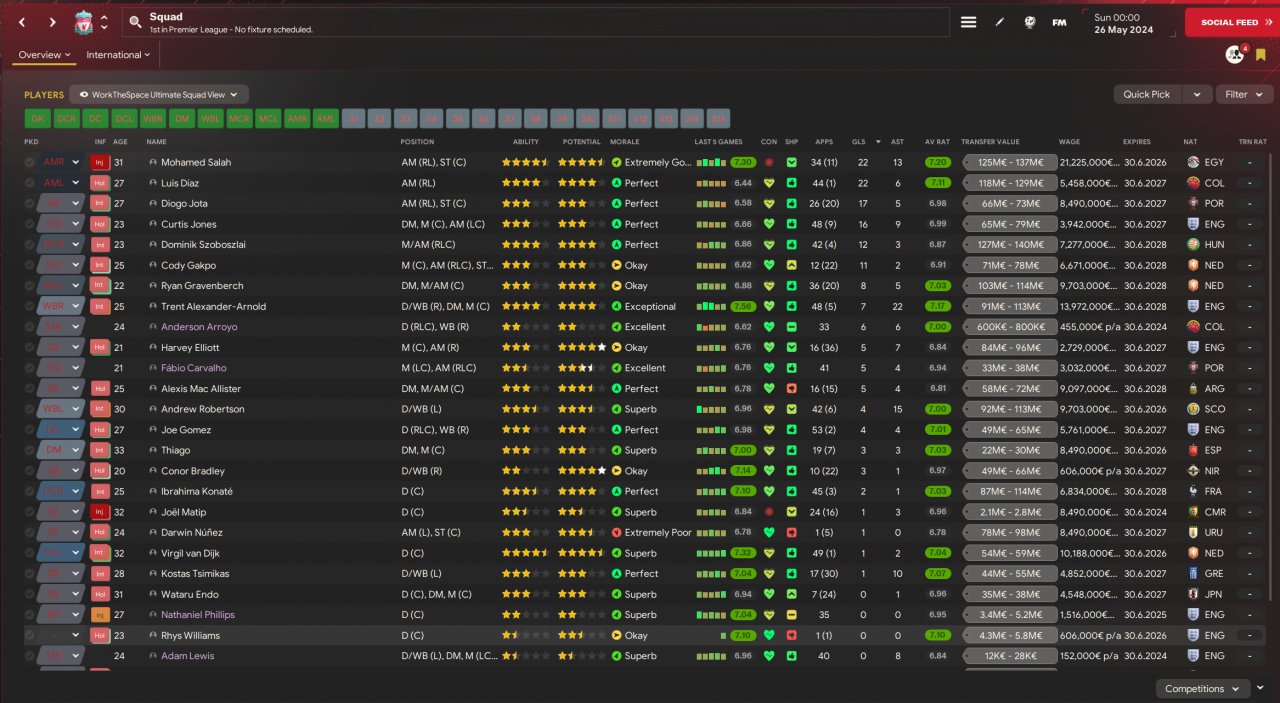Go forward using the right arrow
This screenshot has height=703, width=1280.
click(52, 22)
